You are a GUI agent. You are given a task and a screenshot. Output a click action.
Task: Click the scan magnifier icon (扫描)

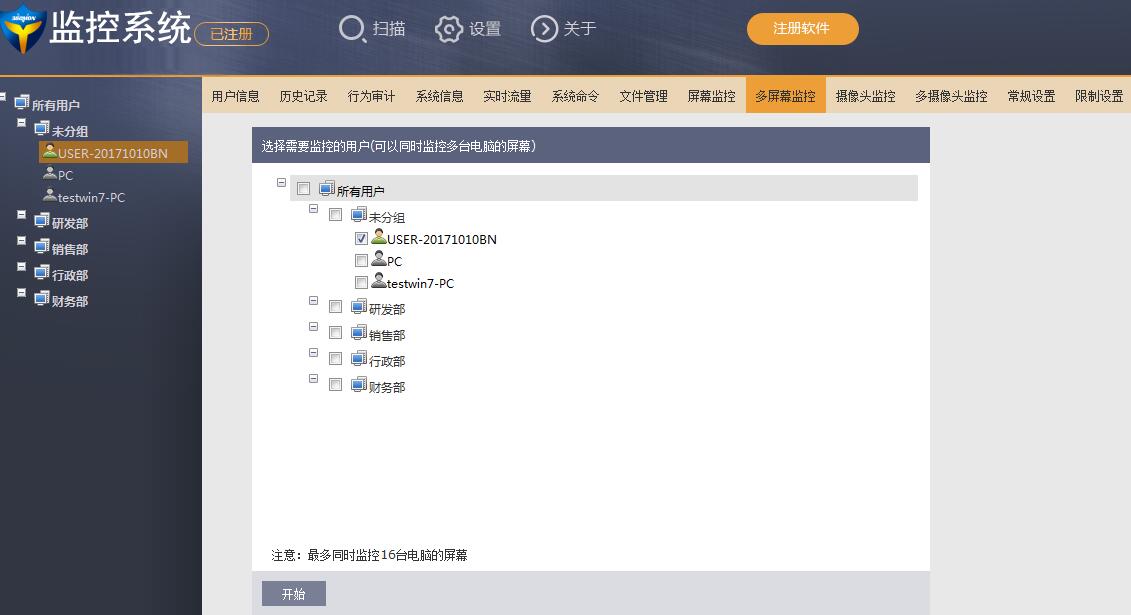coord(352,29)
